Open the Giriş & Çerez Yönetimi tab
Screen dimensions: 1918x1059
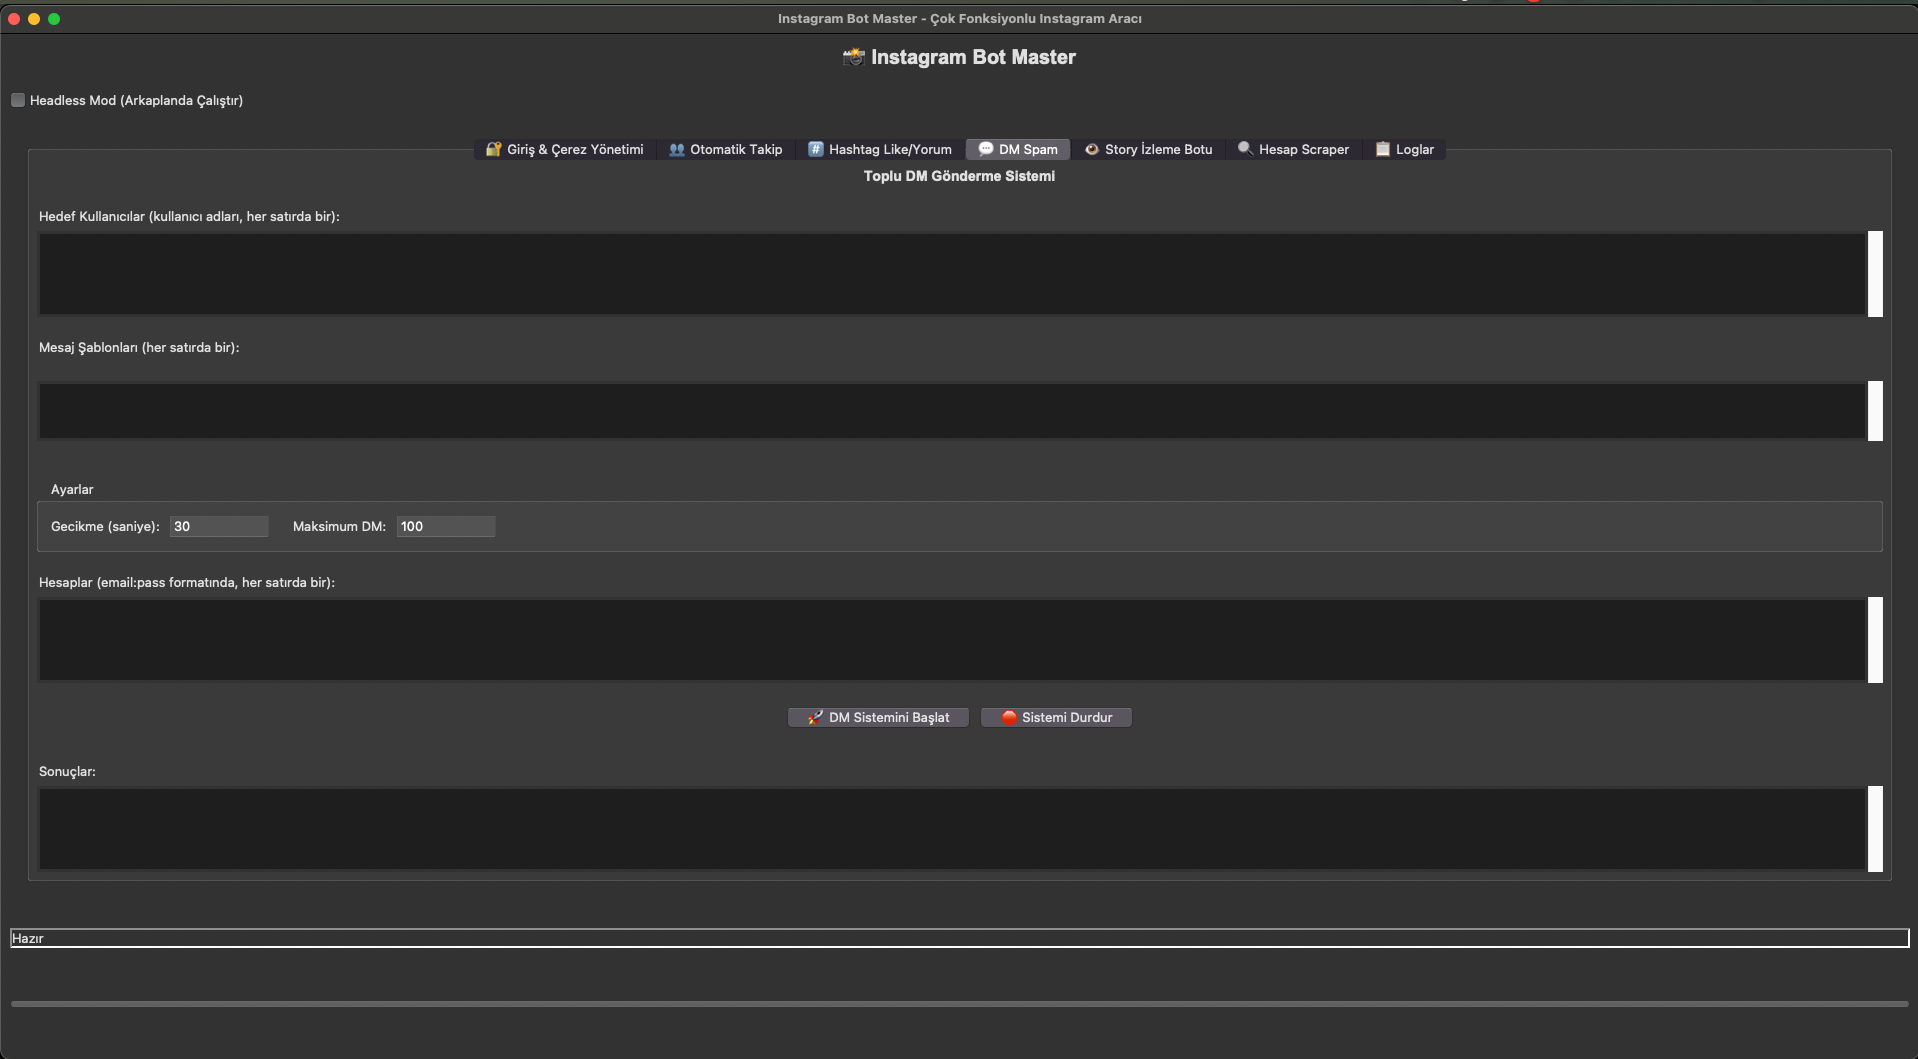tap(565, 149)
